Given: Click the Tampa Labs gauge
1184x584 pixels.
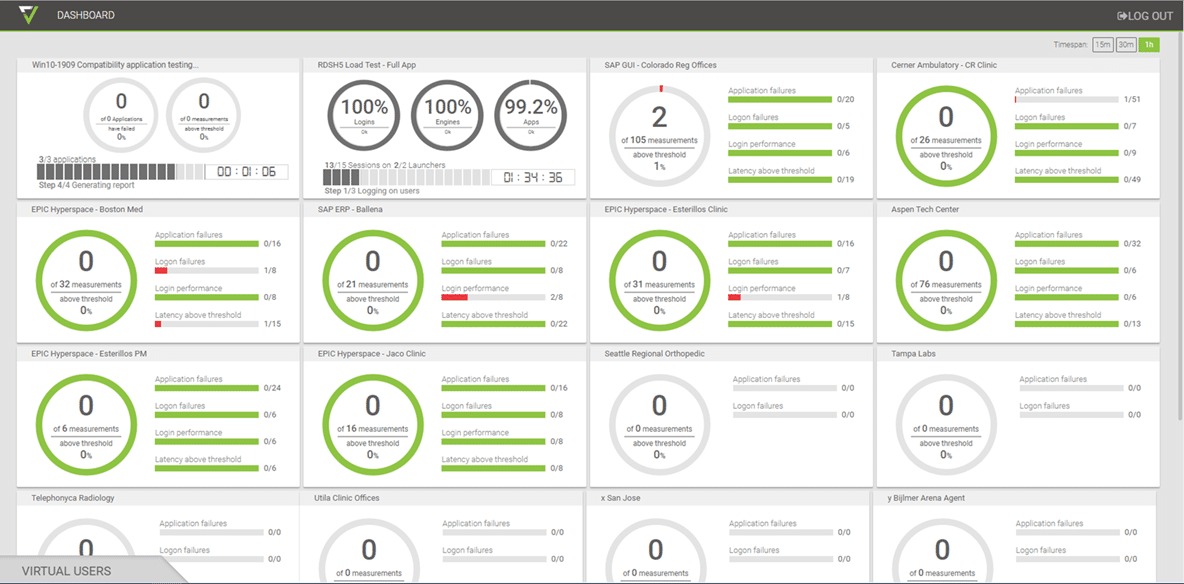Looking at the screenshot, I should pos(945,424).
